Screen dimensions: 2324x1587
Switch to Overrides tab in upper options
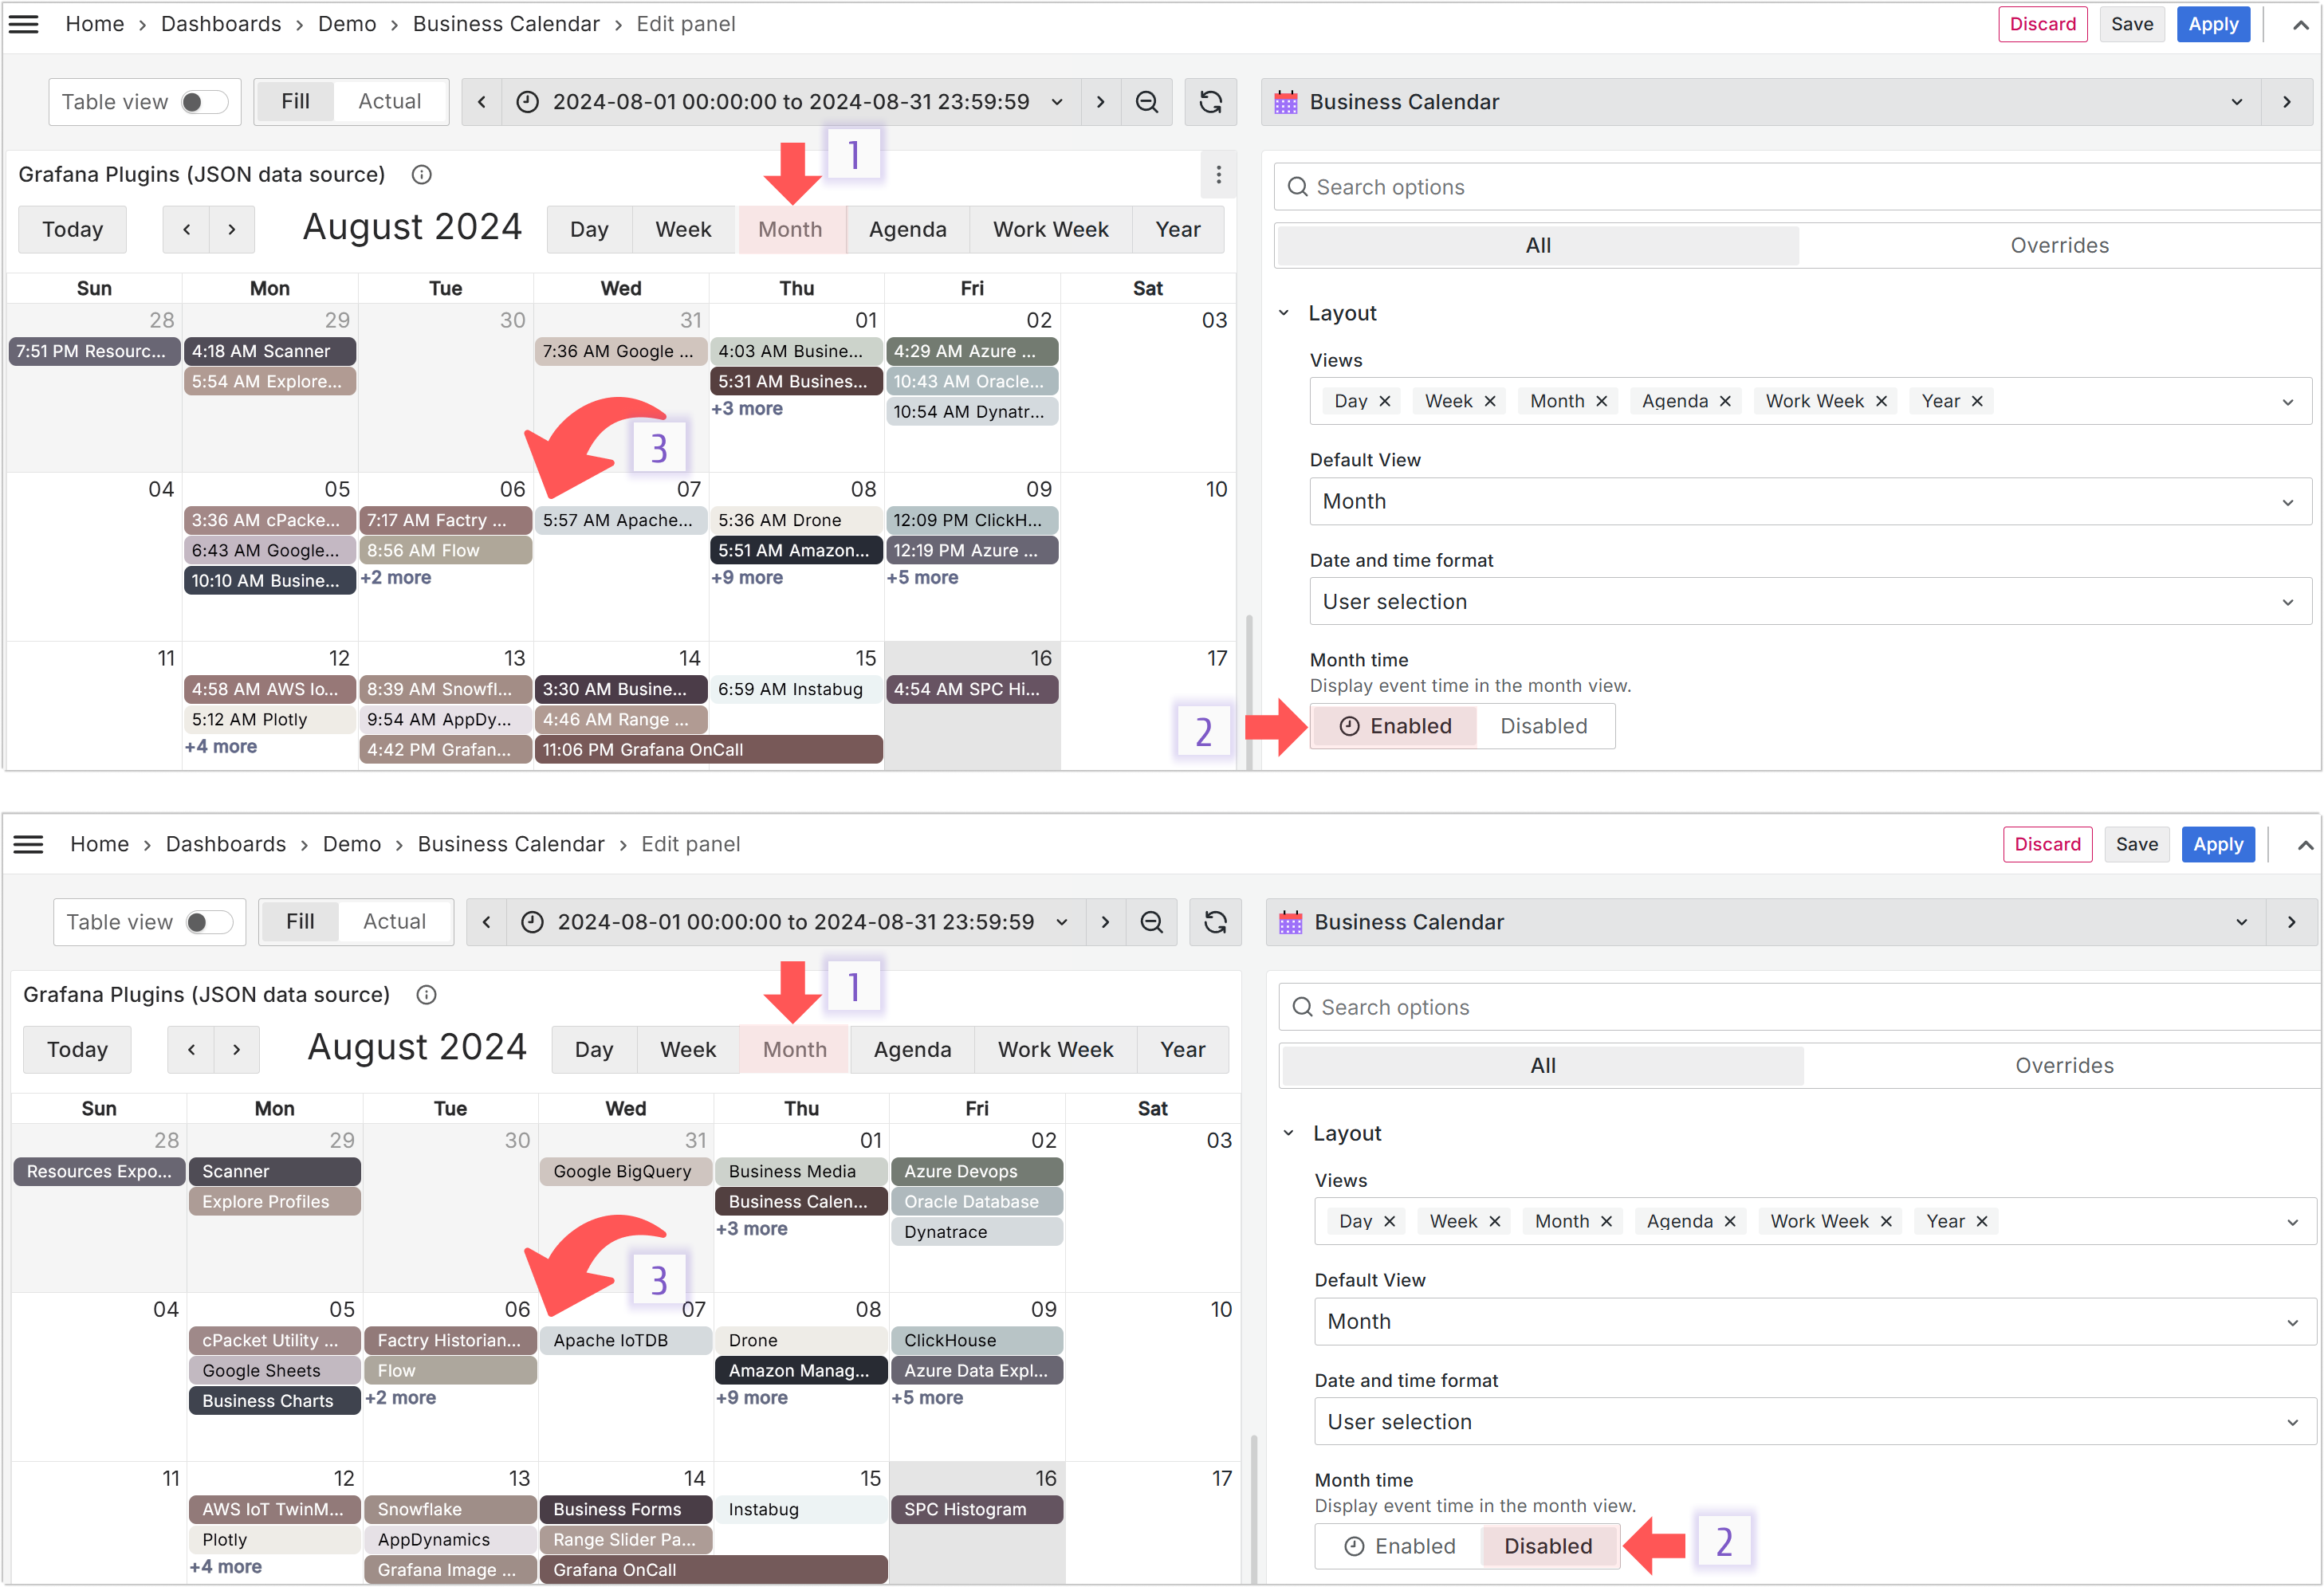[x=2059, y=246]
